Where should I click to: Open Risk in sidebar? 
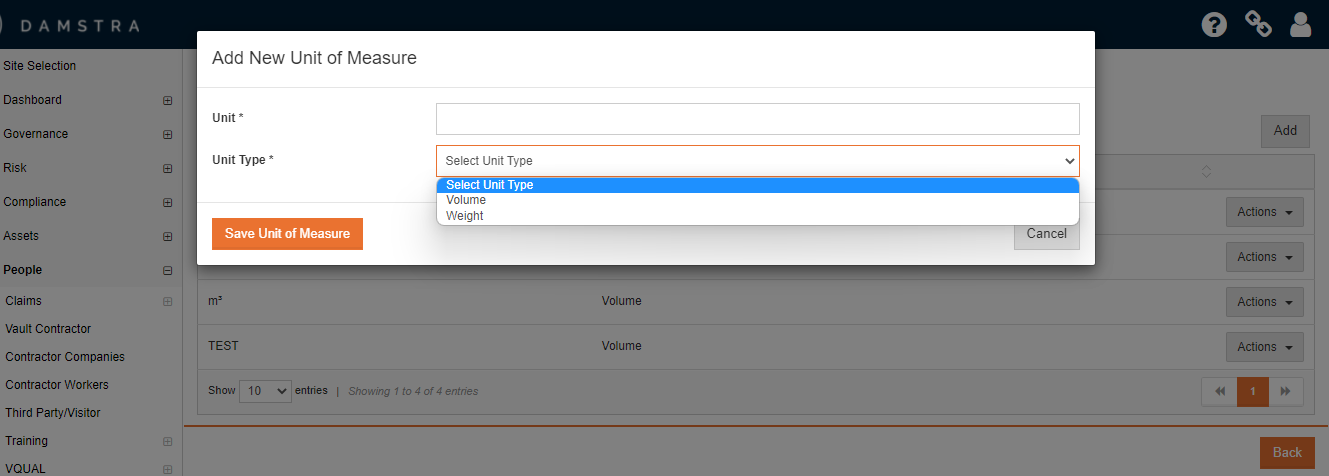15,168
